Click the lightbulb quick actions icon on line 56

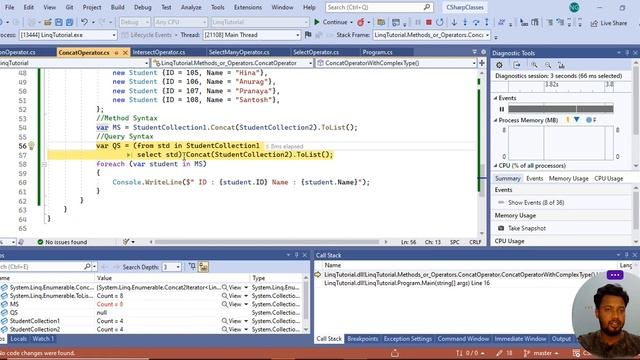(x=31, y=145)
